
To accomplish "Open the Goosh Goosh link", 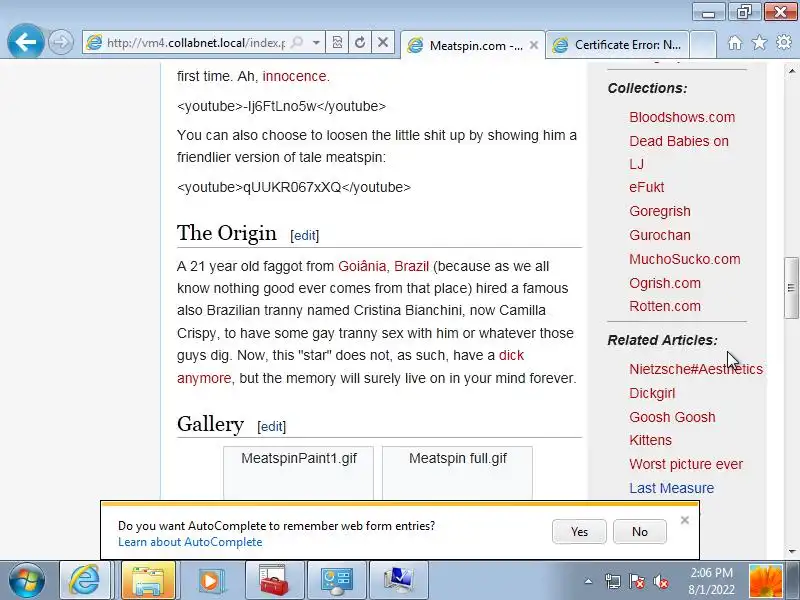I will click(x=672, y=417).
